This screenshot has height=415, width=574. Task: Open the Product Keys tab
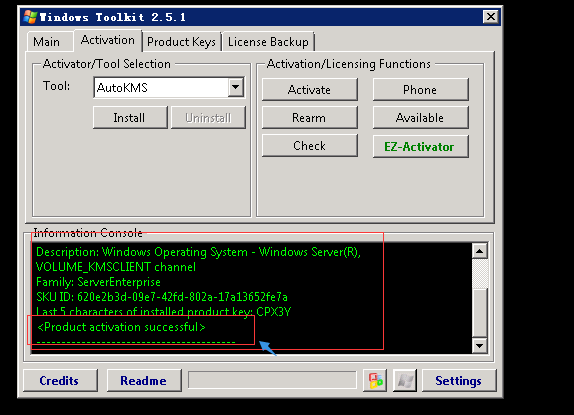[x=181, y=42]
